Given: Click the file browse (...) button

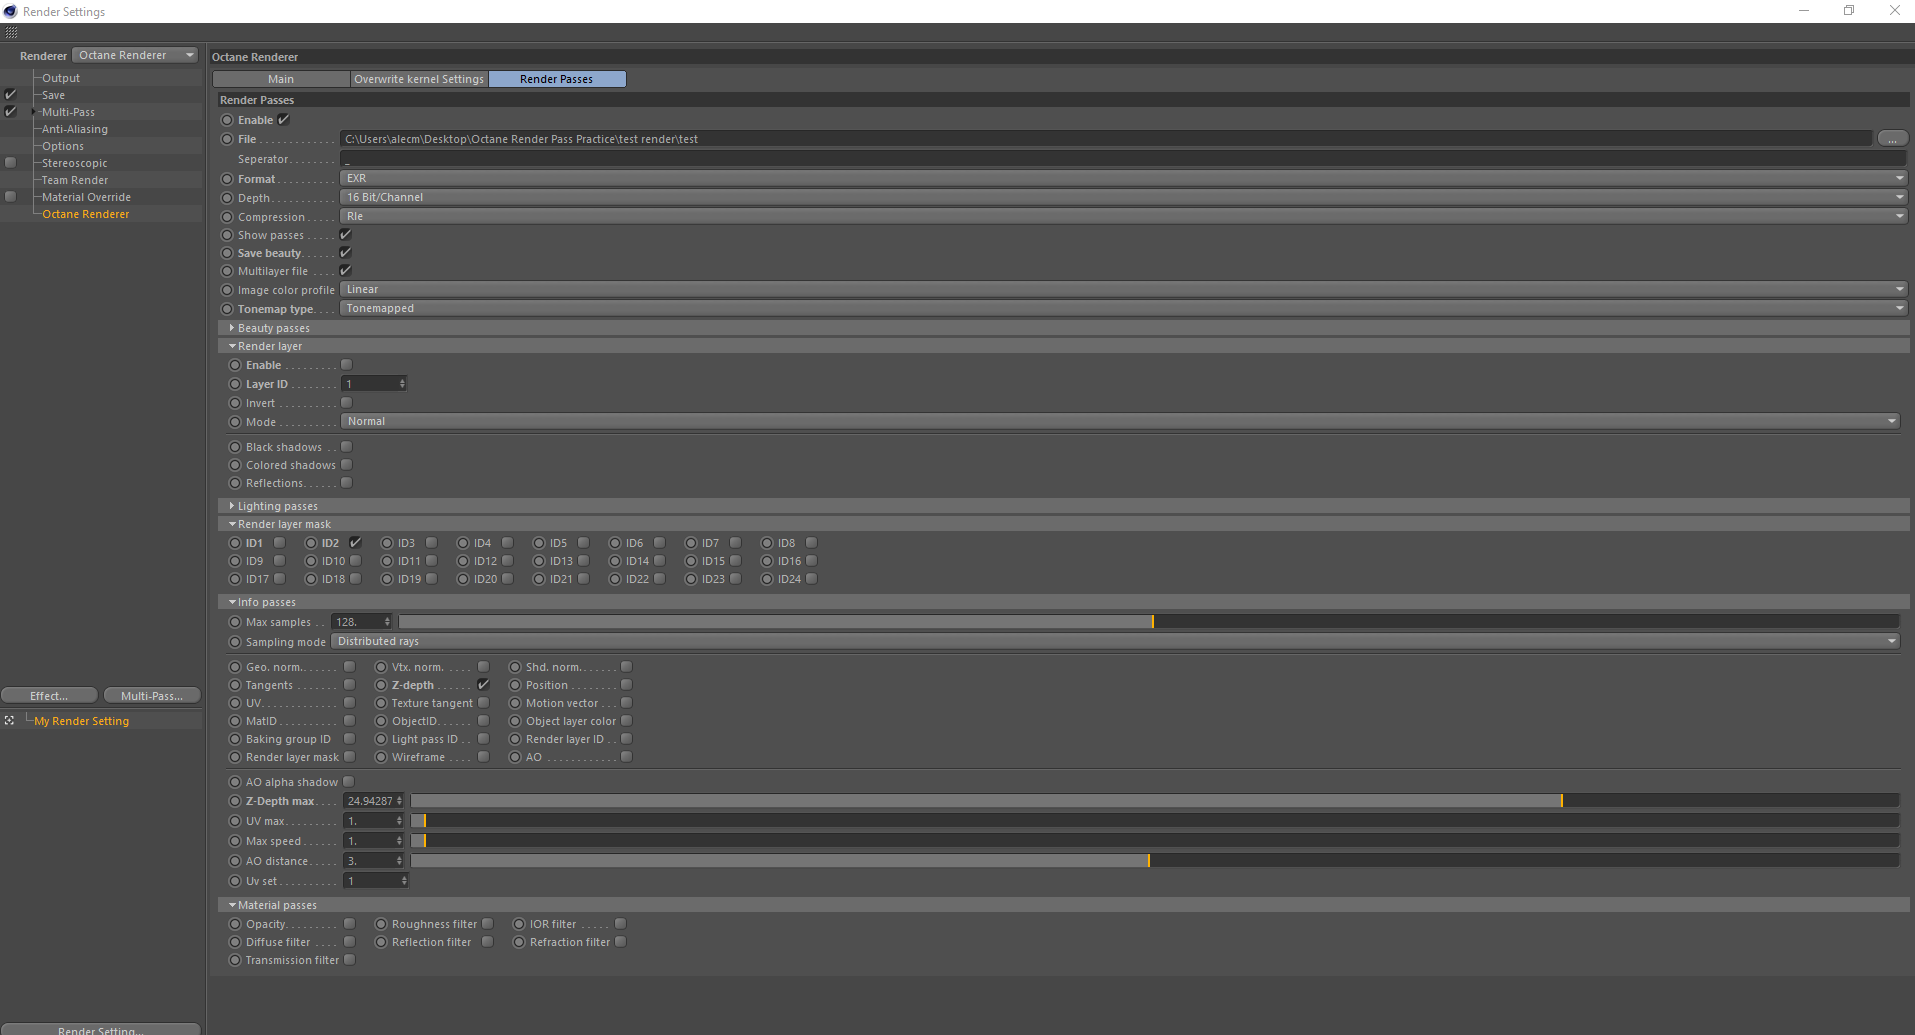Looking at the screenshot, I should 1892,139.
